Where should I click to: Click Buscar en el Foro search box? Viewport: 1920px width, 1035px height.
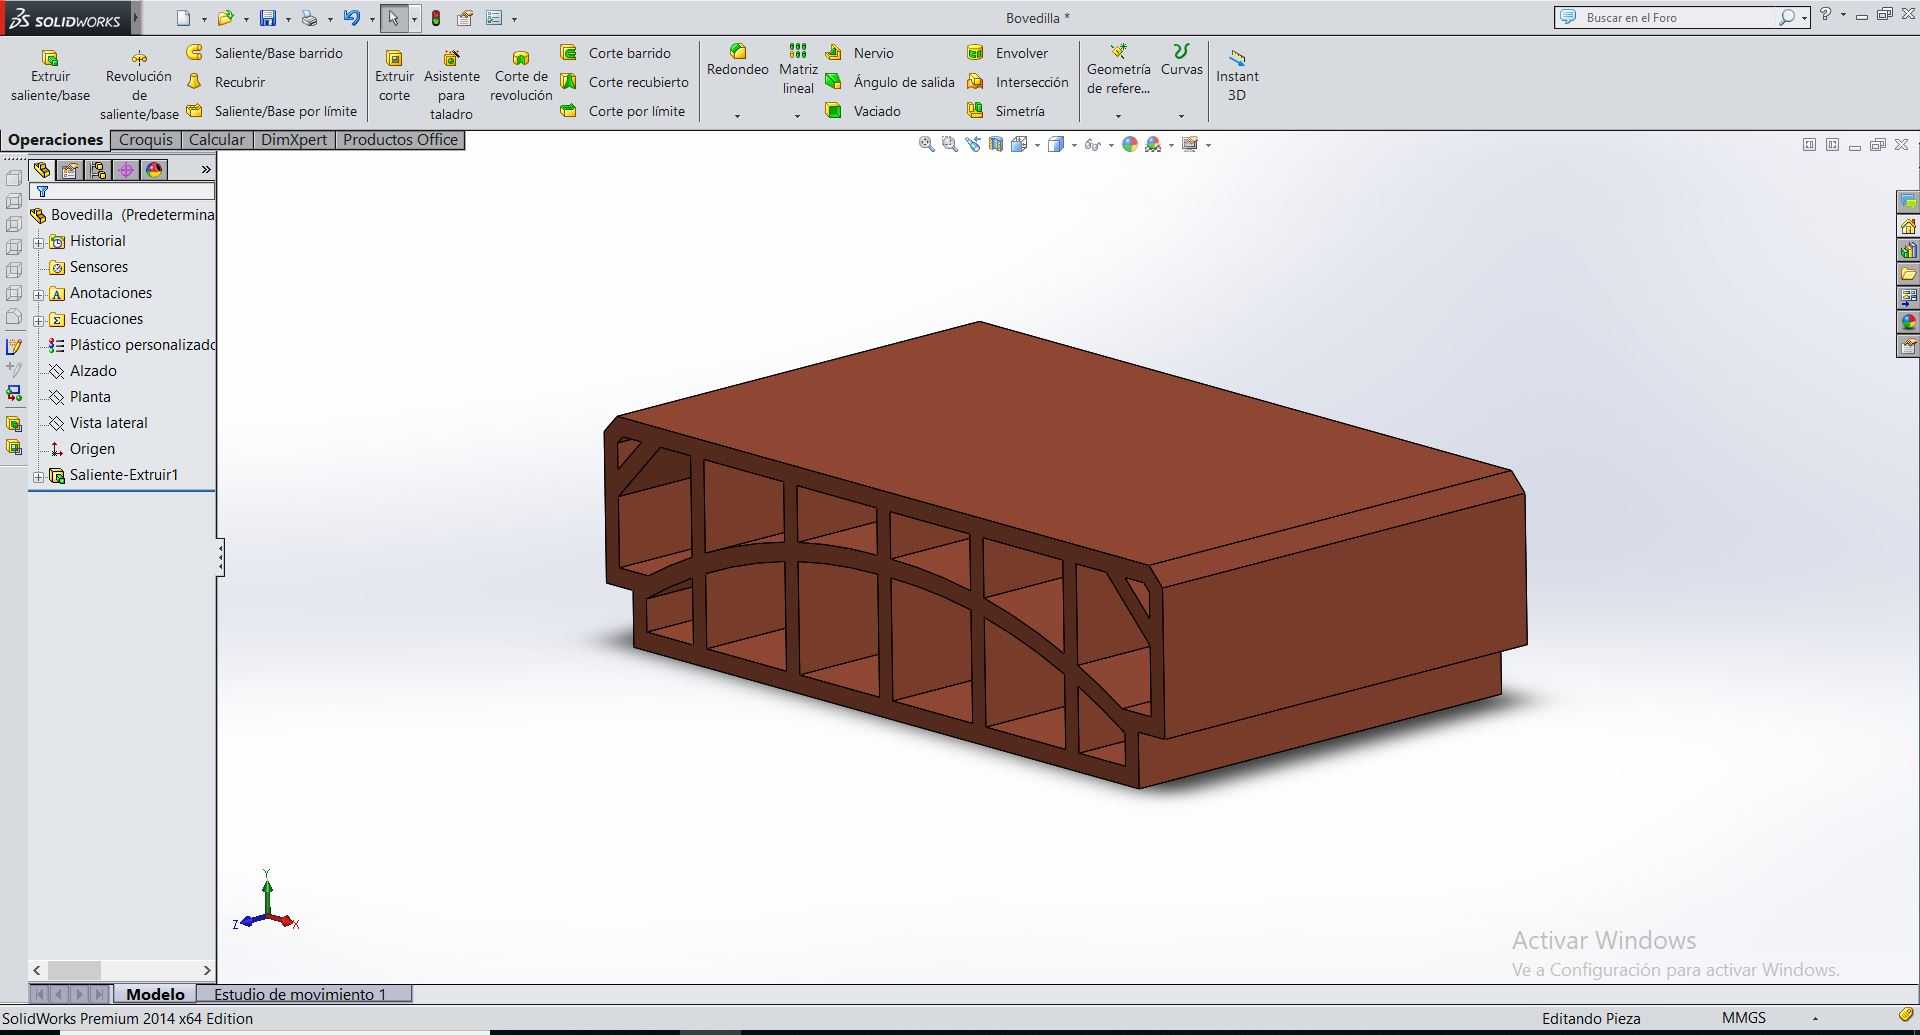coord(1680,18)
